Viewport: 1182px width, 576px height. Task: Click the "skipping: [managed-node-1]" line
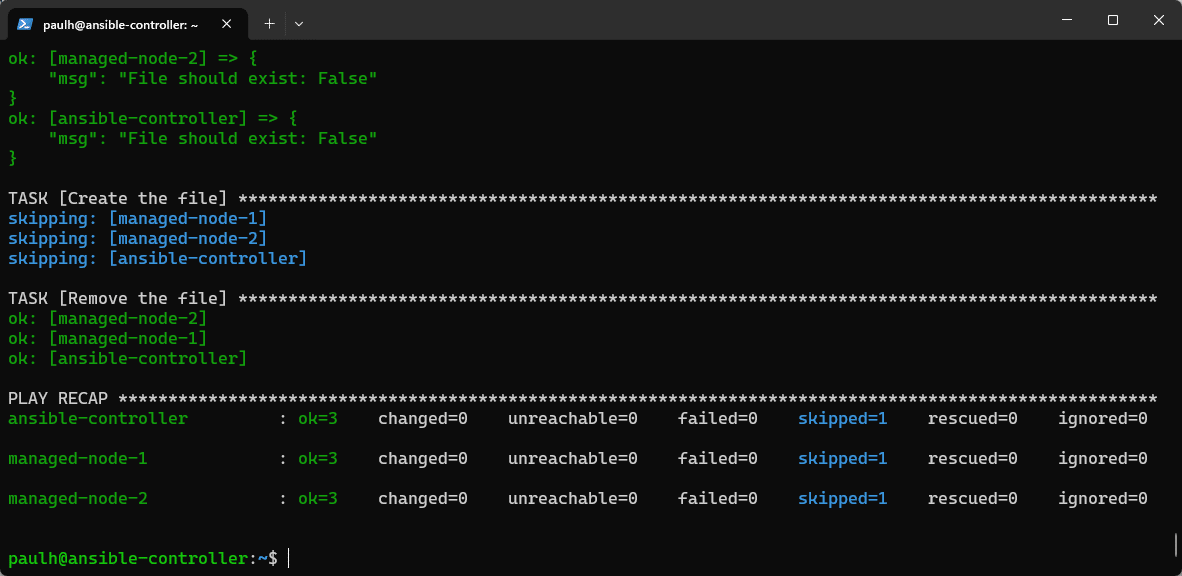pyautogui.click(x=137, y=218)
